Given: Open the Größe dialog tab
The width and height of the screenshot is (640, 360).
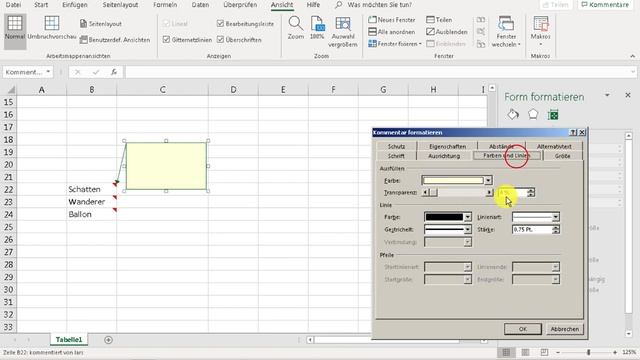Looking at the screenshot, I should coord(562,156).
